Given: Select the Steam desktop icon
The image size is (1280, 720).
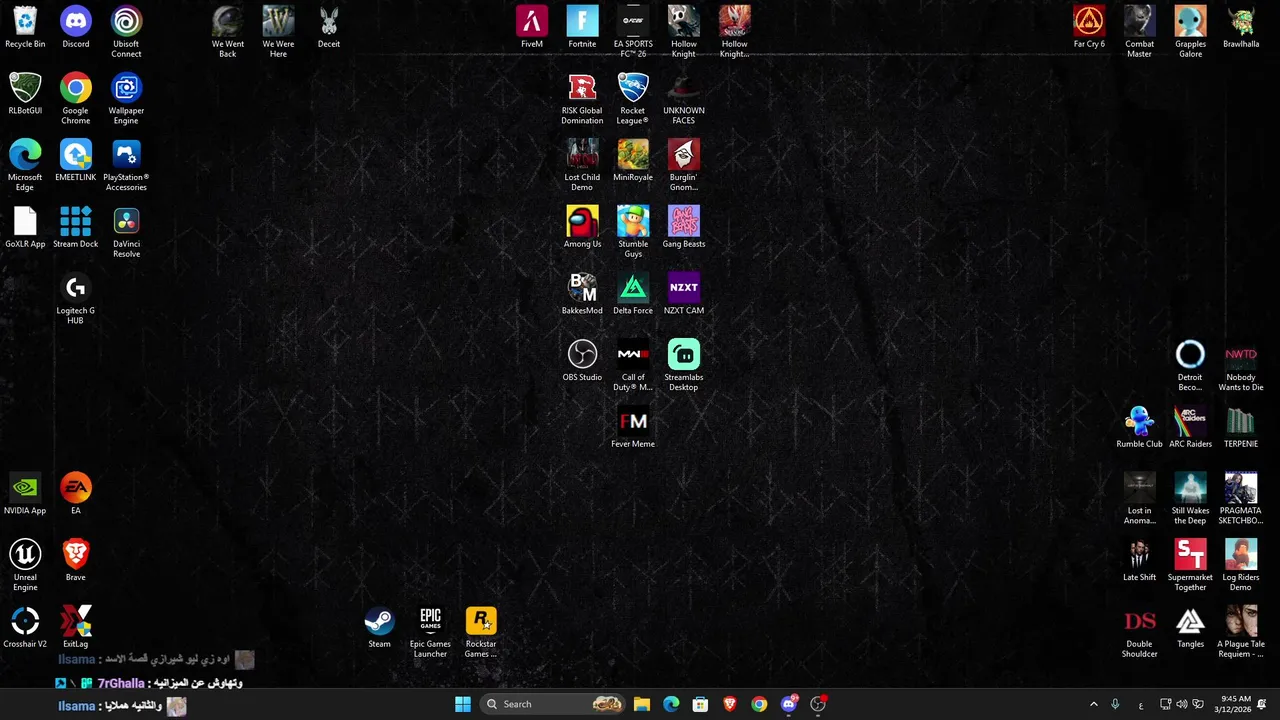Looking at the screenshot, I should (379, 628).
